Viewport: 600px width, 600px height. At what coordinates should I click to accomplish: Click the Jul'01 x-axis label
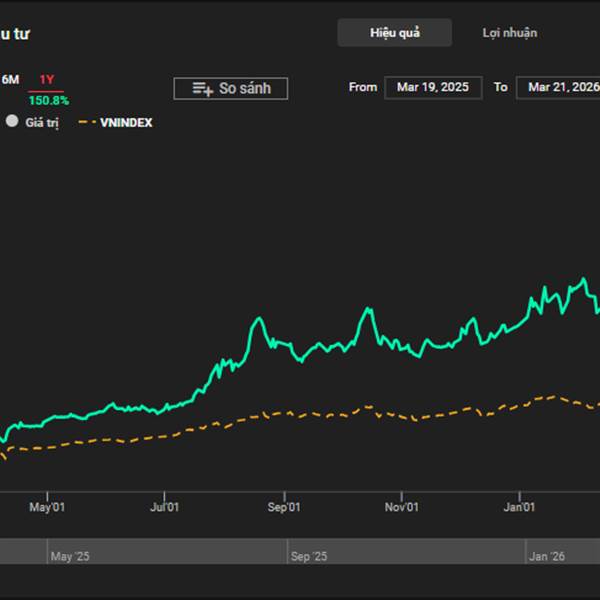coord(165,508)
